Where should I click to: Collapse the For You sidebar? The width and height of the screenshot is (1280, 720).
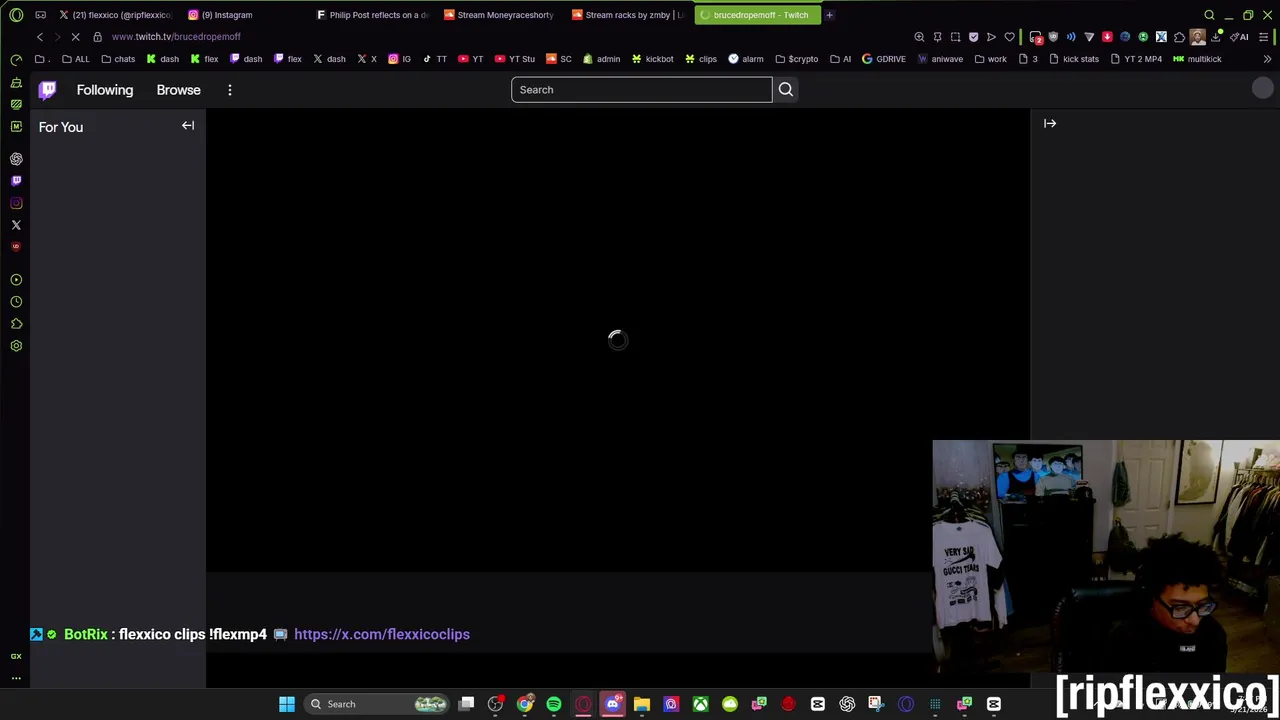pos(188,126)
